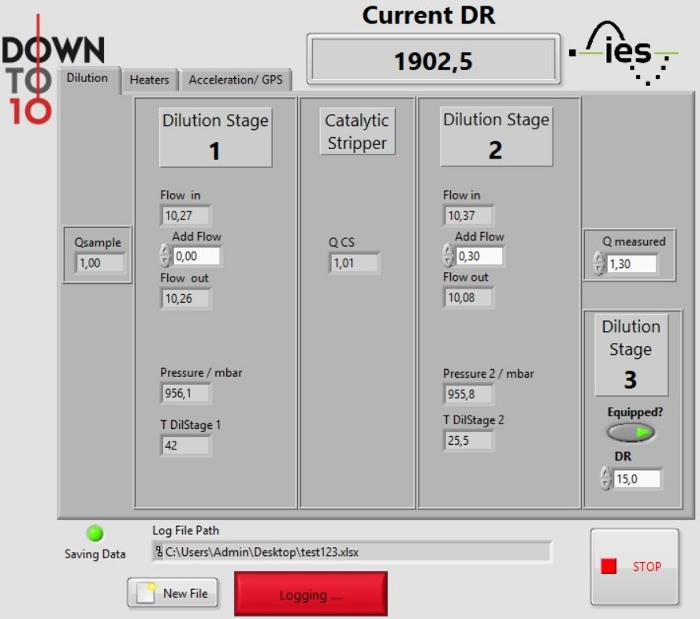Screen dimensions: 700x619
Task: Click the path icon in the Log File Path field
Action: pos(158,552)
